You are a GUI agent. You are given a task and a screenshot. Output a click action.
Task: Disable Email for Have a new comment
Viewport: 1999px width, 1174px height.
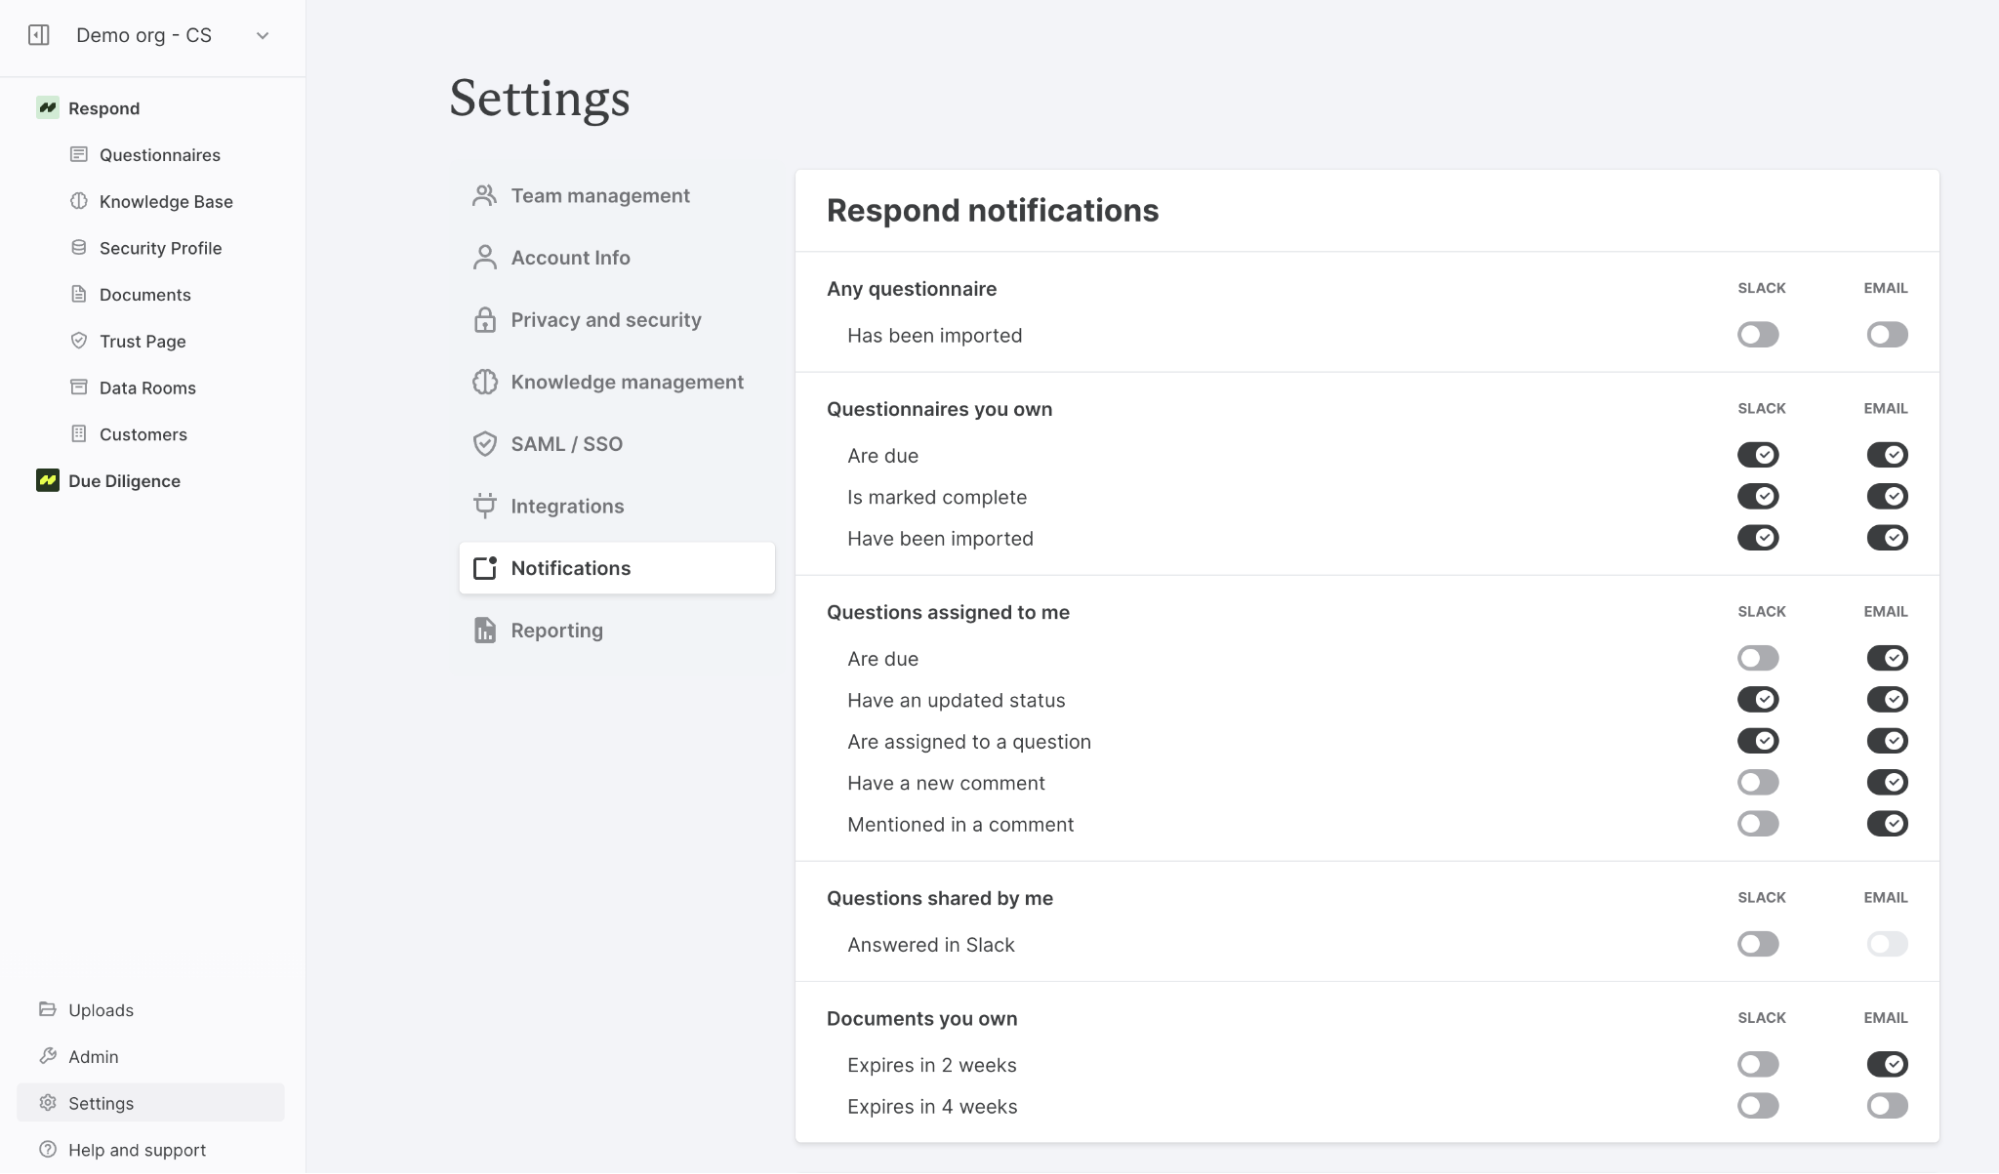pyautogui.click(x=1887, y=782)
